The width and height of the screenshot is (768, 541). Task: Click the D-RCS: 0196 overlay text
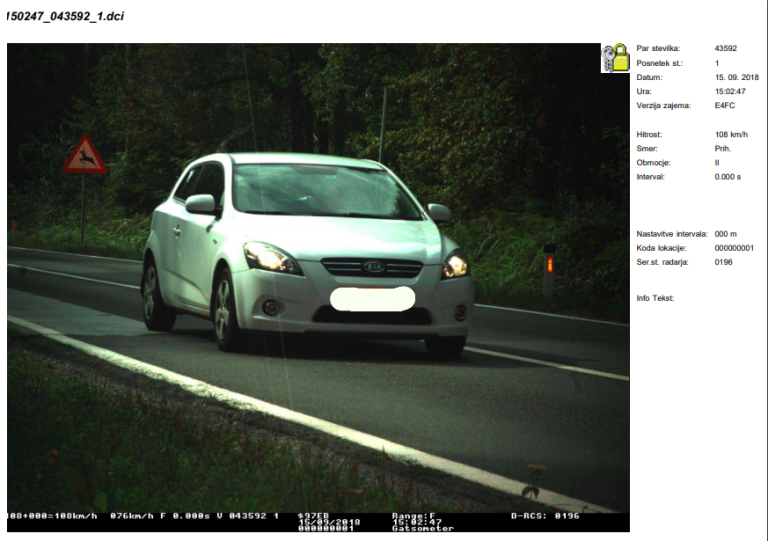click(545, 516)
